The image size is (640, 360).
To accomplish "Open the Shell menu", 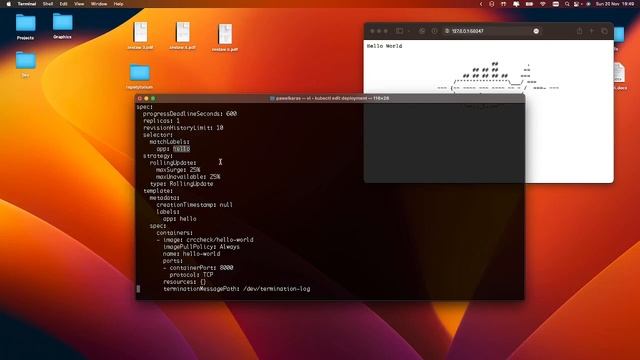I will tap(48, 4).
